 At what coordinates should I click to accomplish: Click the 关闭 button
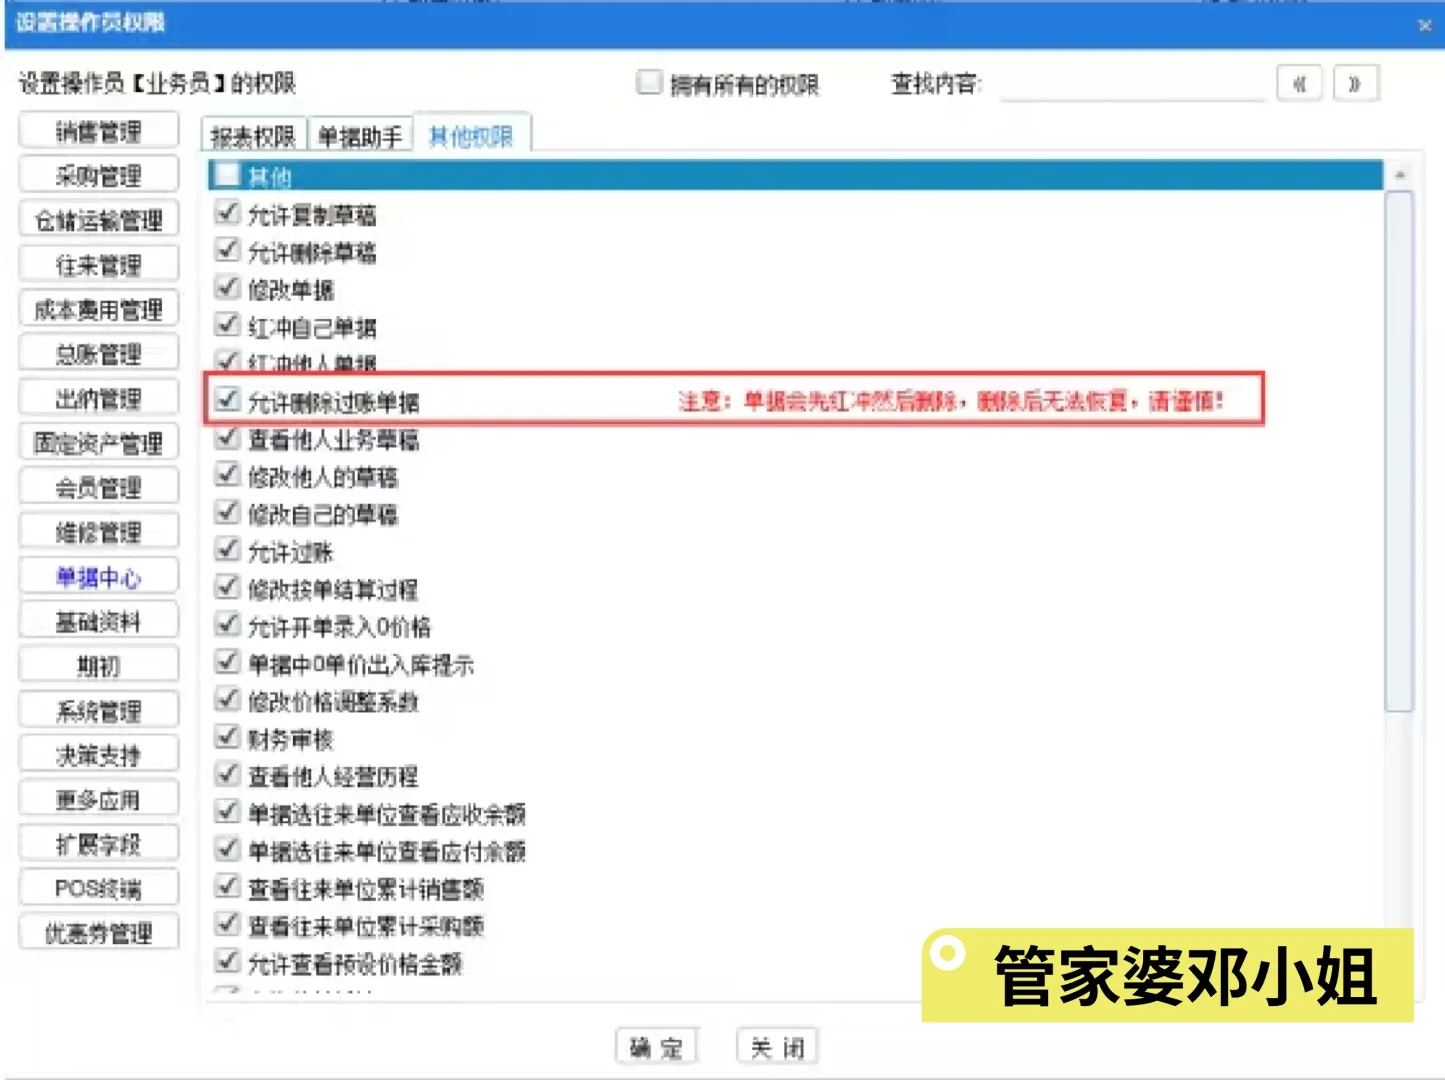[777, 1046]
